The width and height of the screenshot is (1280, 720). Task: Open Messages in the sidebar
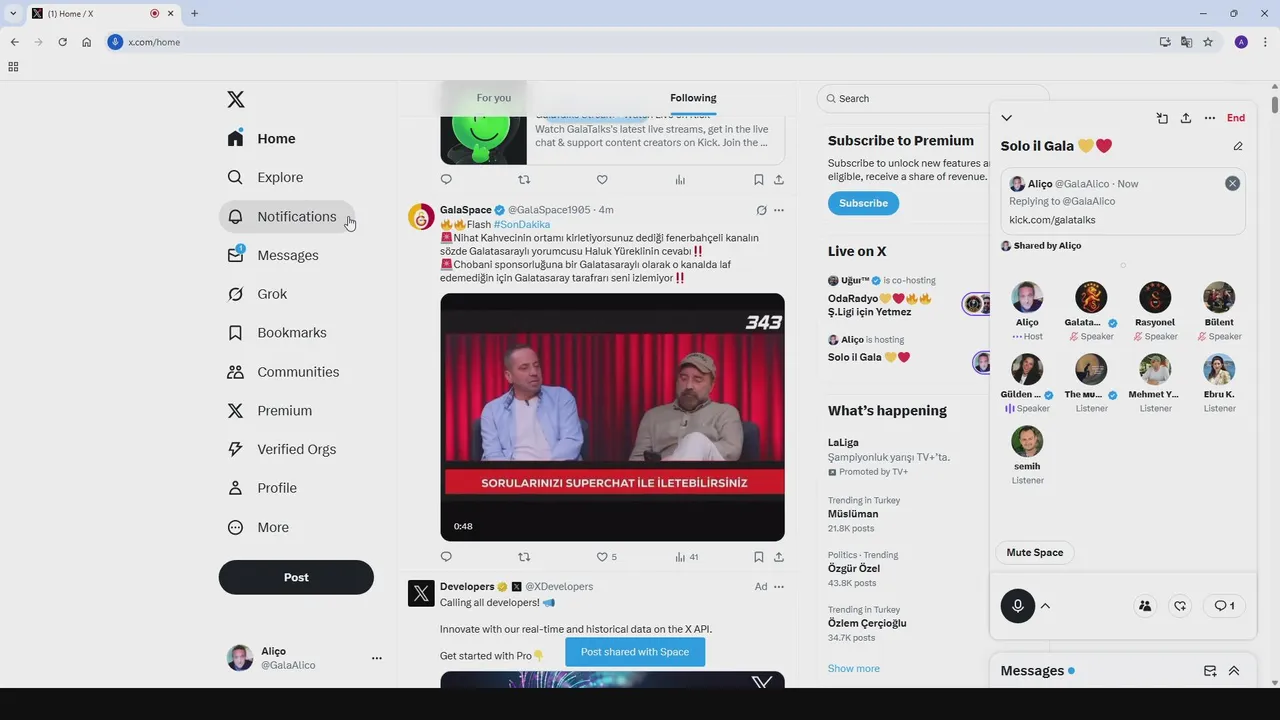[x=273, y=255]
